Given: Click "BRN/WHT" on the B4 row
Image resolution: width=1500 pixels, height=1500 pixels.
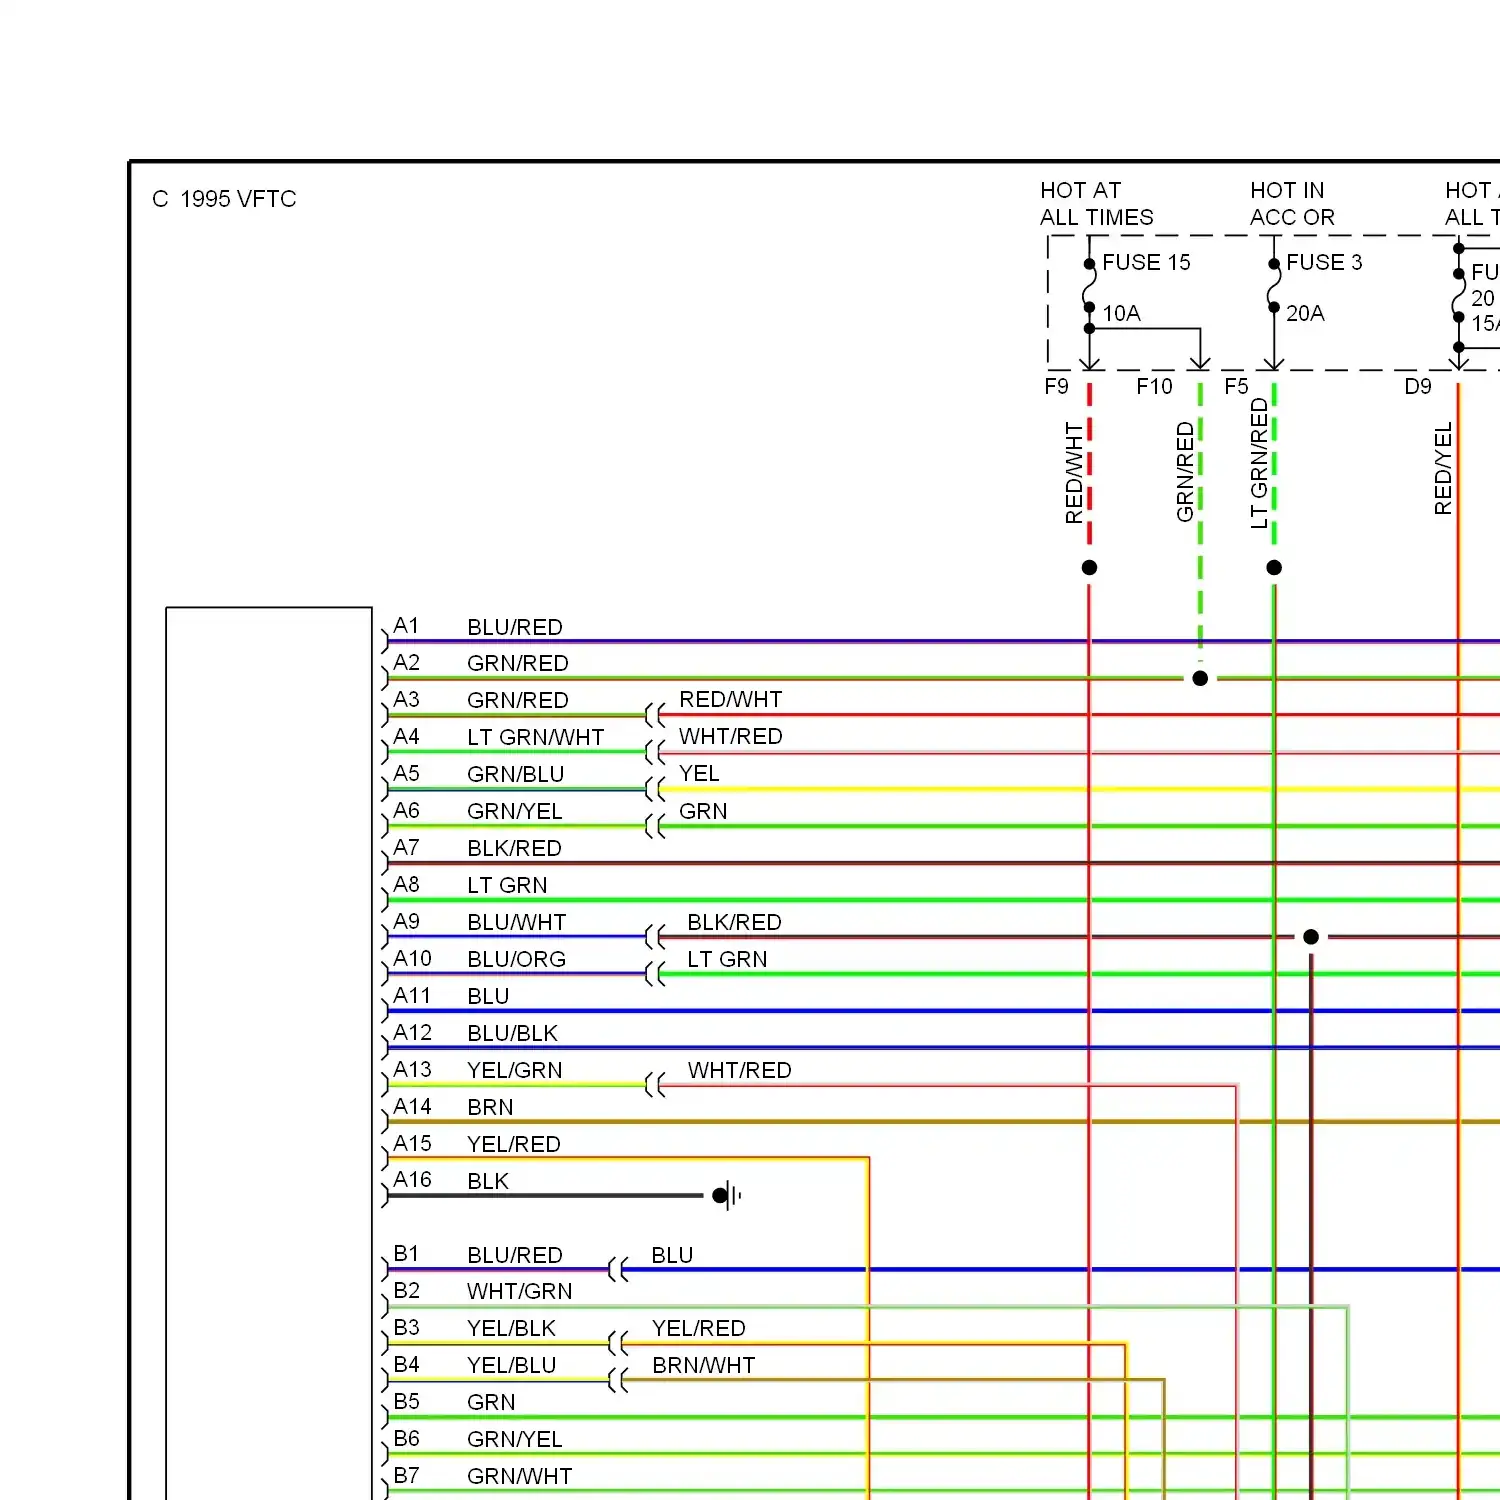Looking at the screenshot, I should pos(704,1365).
